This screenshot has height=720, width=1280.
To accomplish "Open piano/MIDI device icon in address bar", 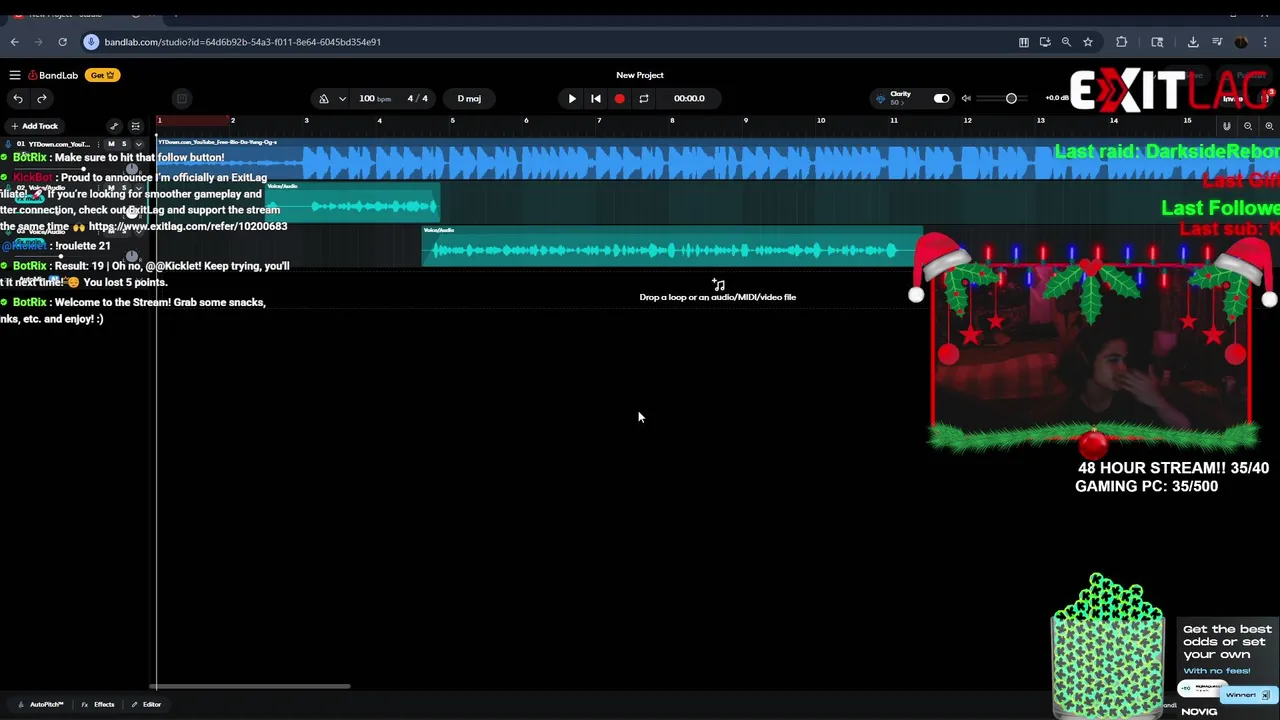I will 1024,42.
